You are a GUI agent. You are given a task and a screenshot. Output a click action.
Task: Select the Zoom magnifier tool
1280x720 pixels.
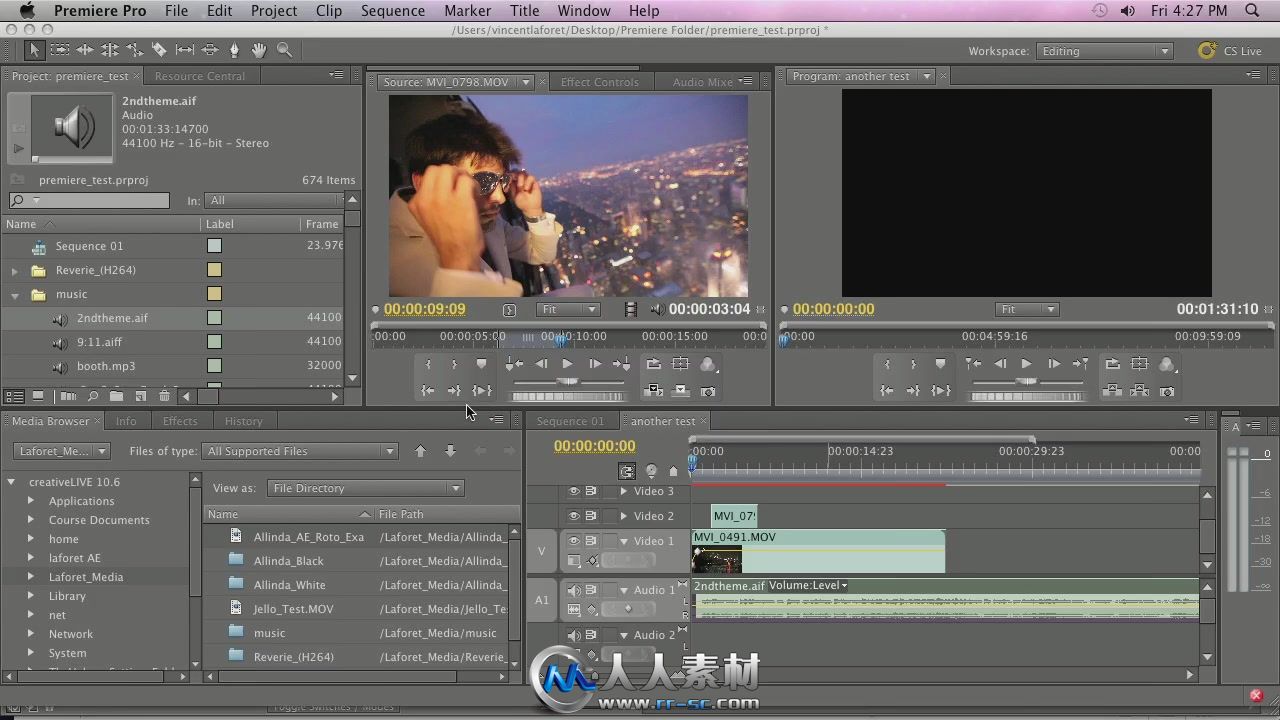[284, 50]
